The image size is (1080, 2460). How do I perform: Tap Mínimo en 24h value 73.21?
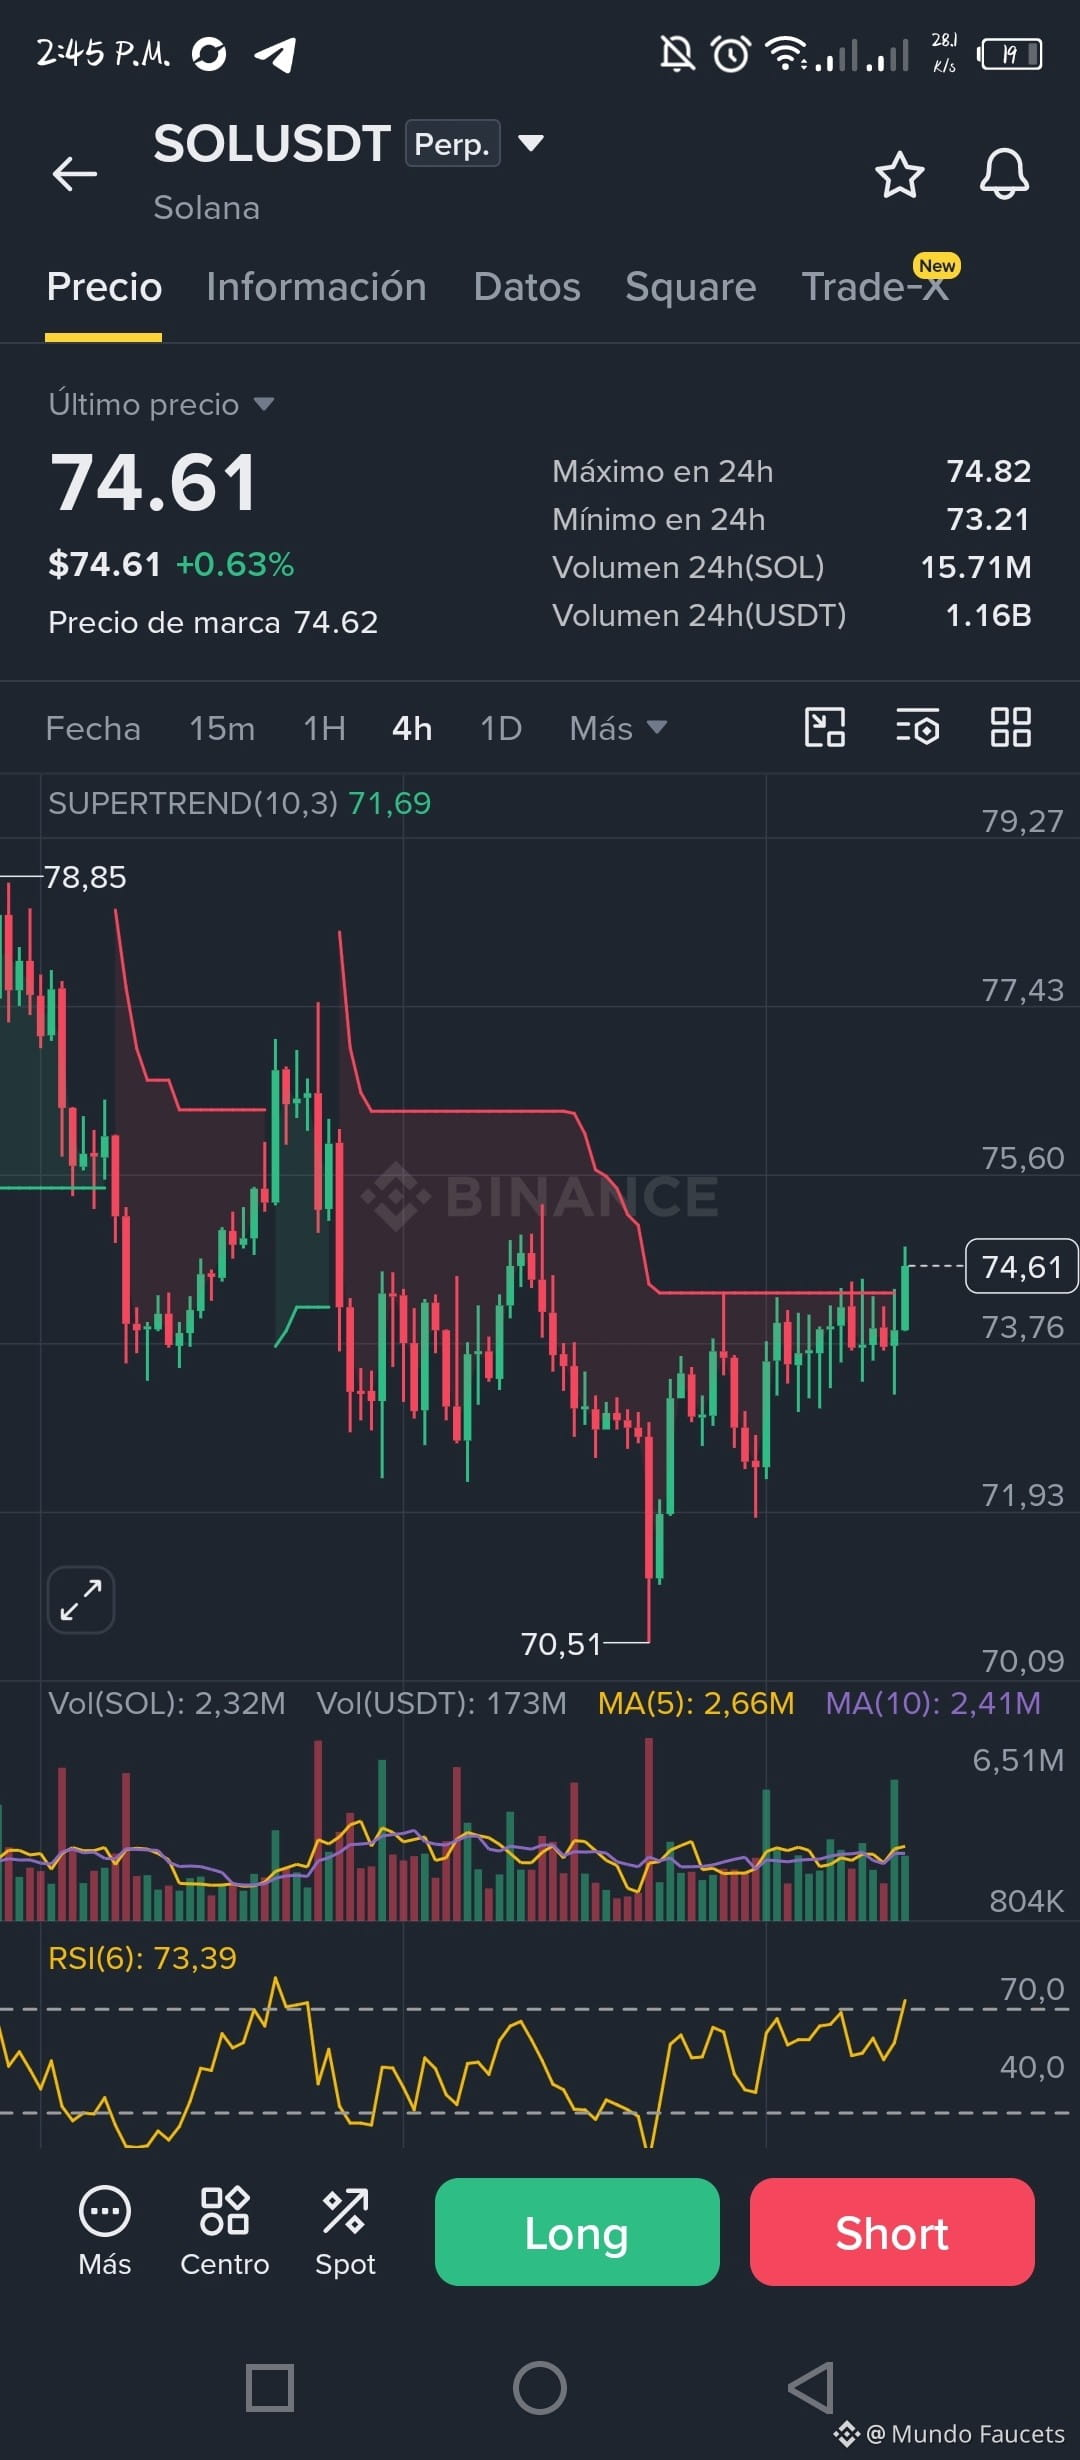click(x=988, y=519)
